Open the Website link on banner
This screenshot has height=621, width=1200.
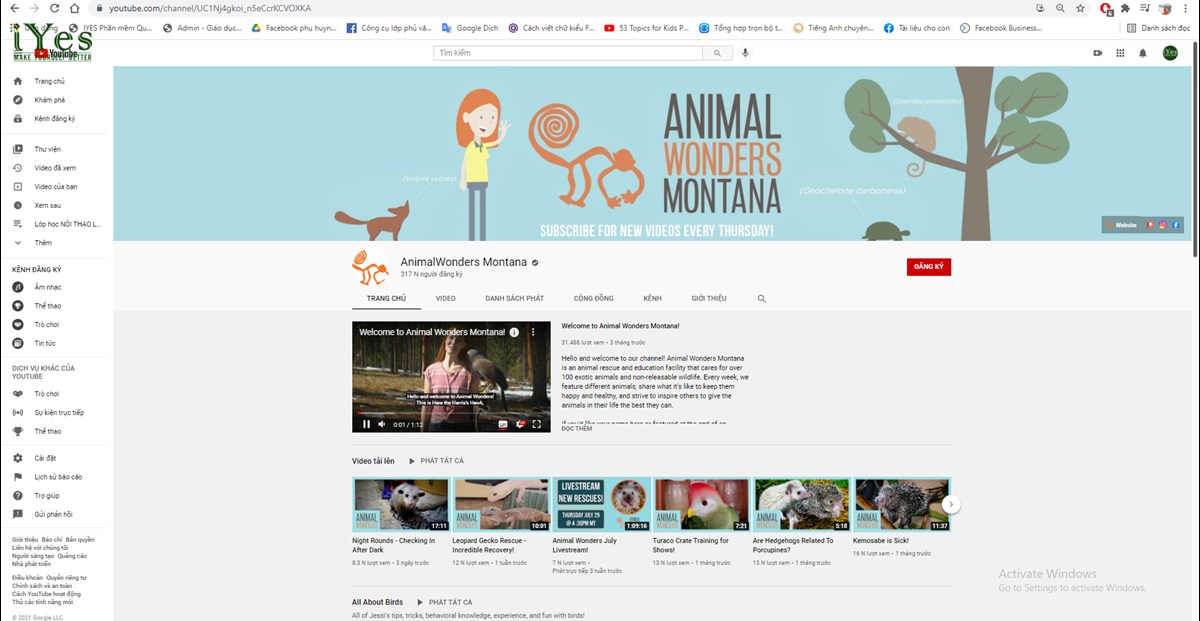point(1121,225)
